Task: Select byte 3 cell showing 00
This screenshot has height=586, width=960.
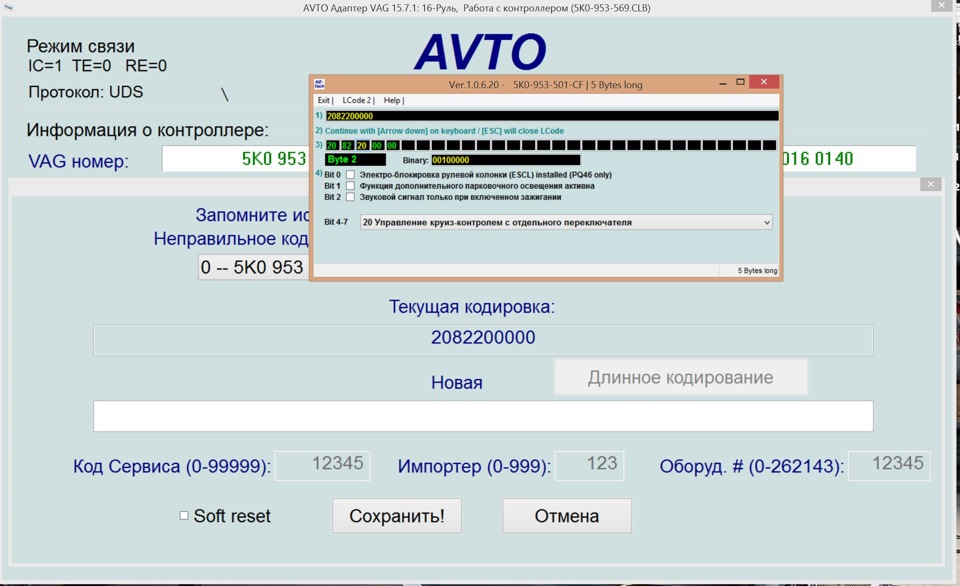Action: [x=377, y=146]
